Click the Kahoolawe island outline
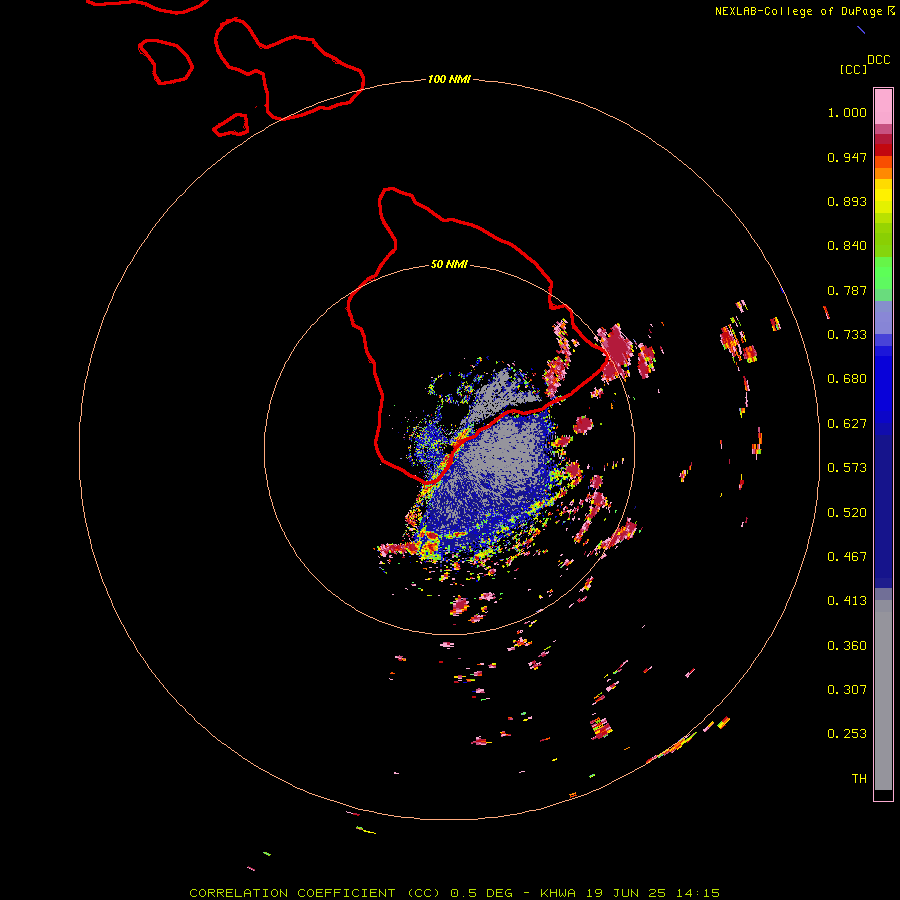This screenshot has width=900, height=900. click(x=231, y=125)
